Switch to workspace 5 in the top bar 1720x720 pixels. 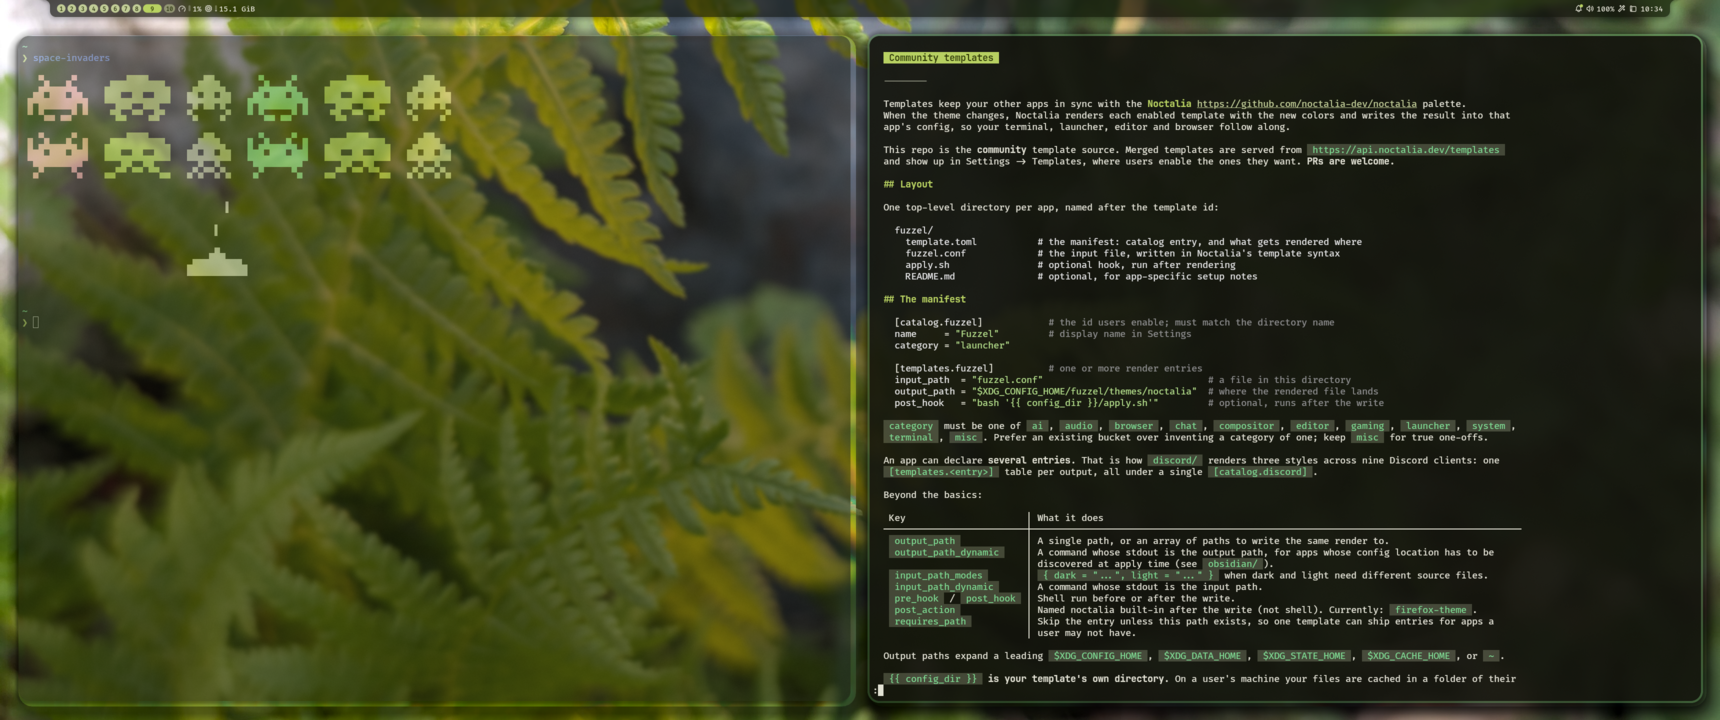tap(104, 9)
